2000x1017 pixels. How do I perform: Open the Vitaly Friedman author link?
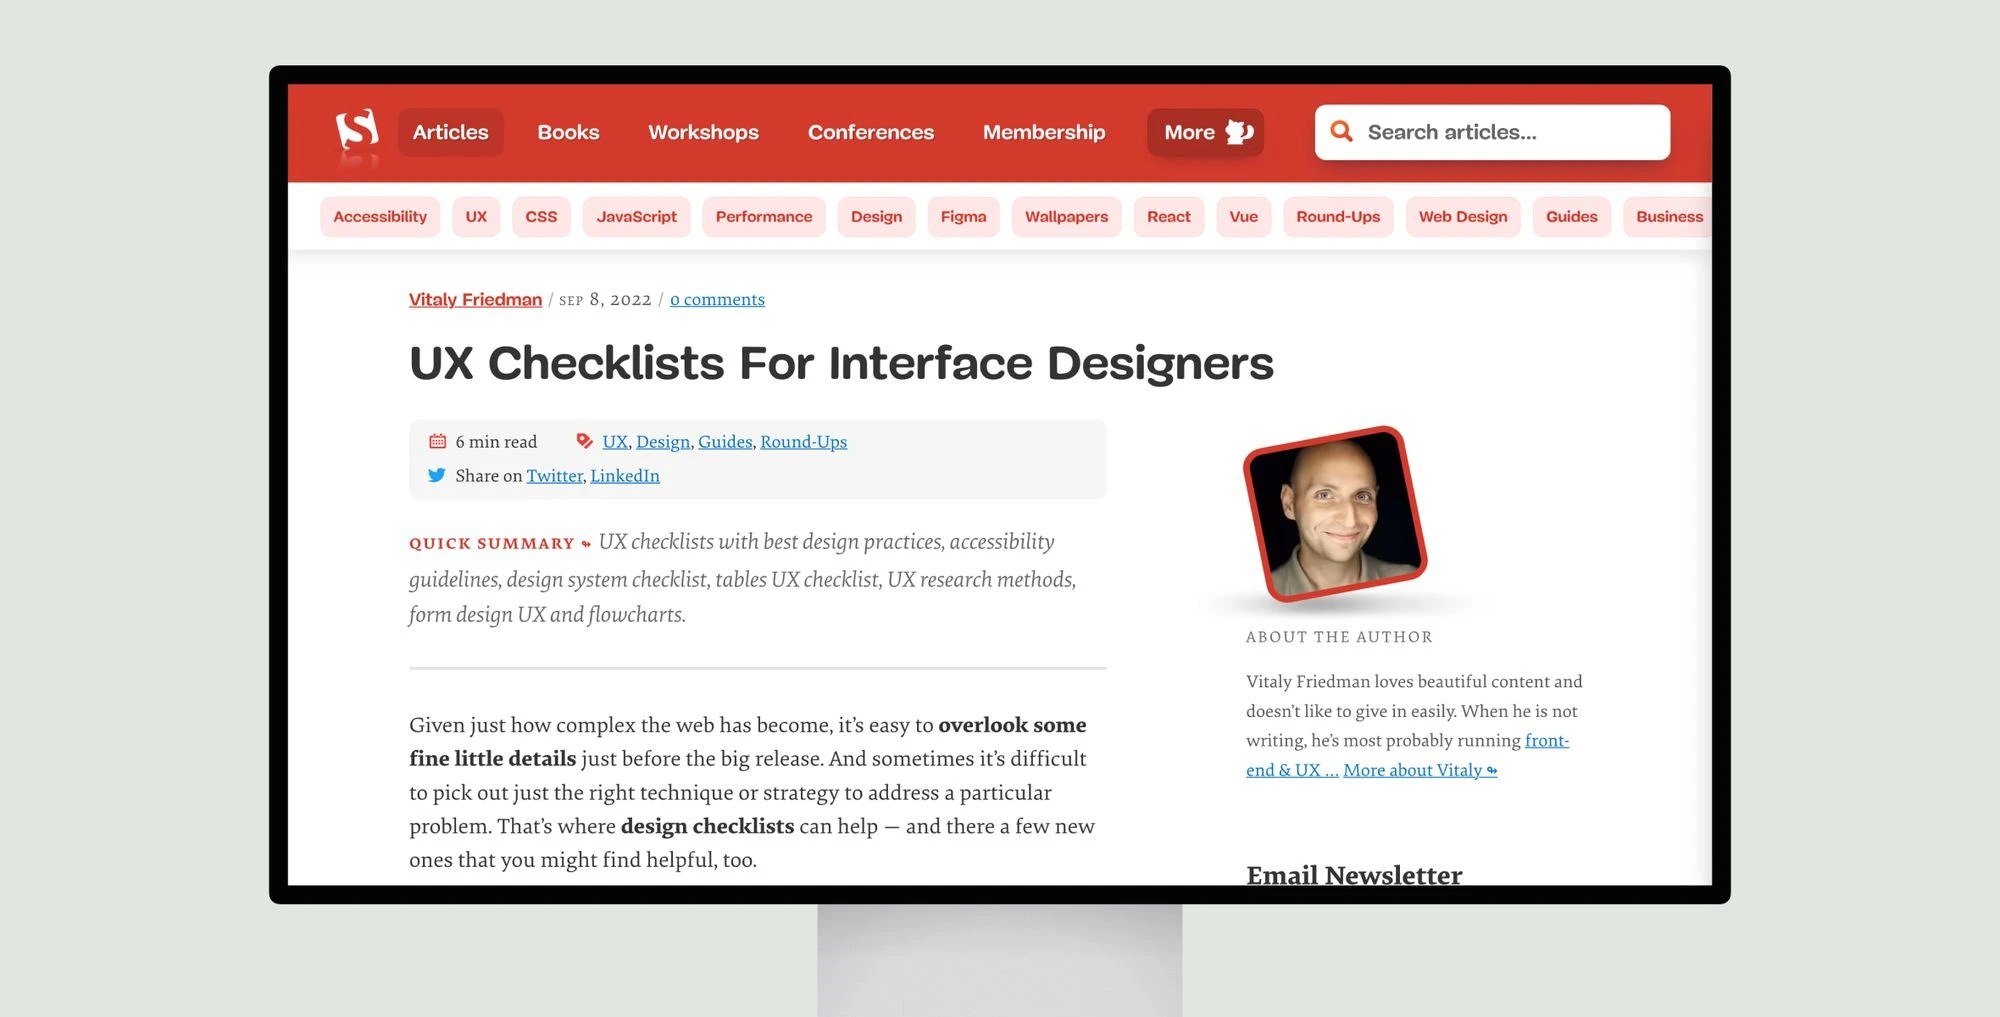click(x=475, y=299)
